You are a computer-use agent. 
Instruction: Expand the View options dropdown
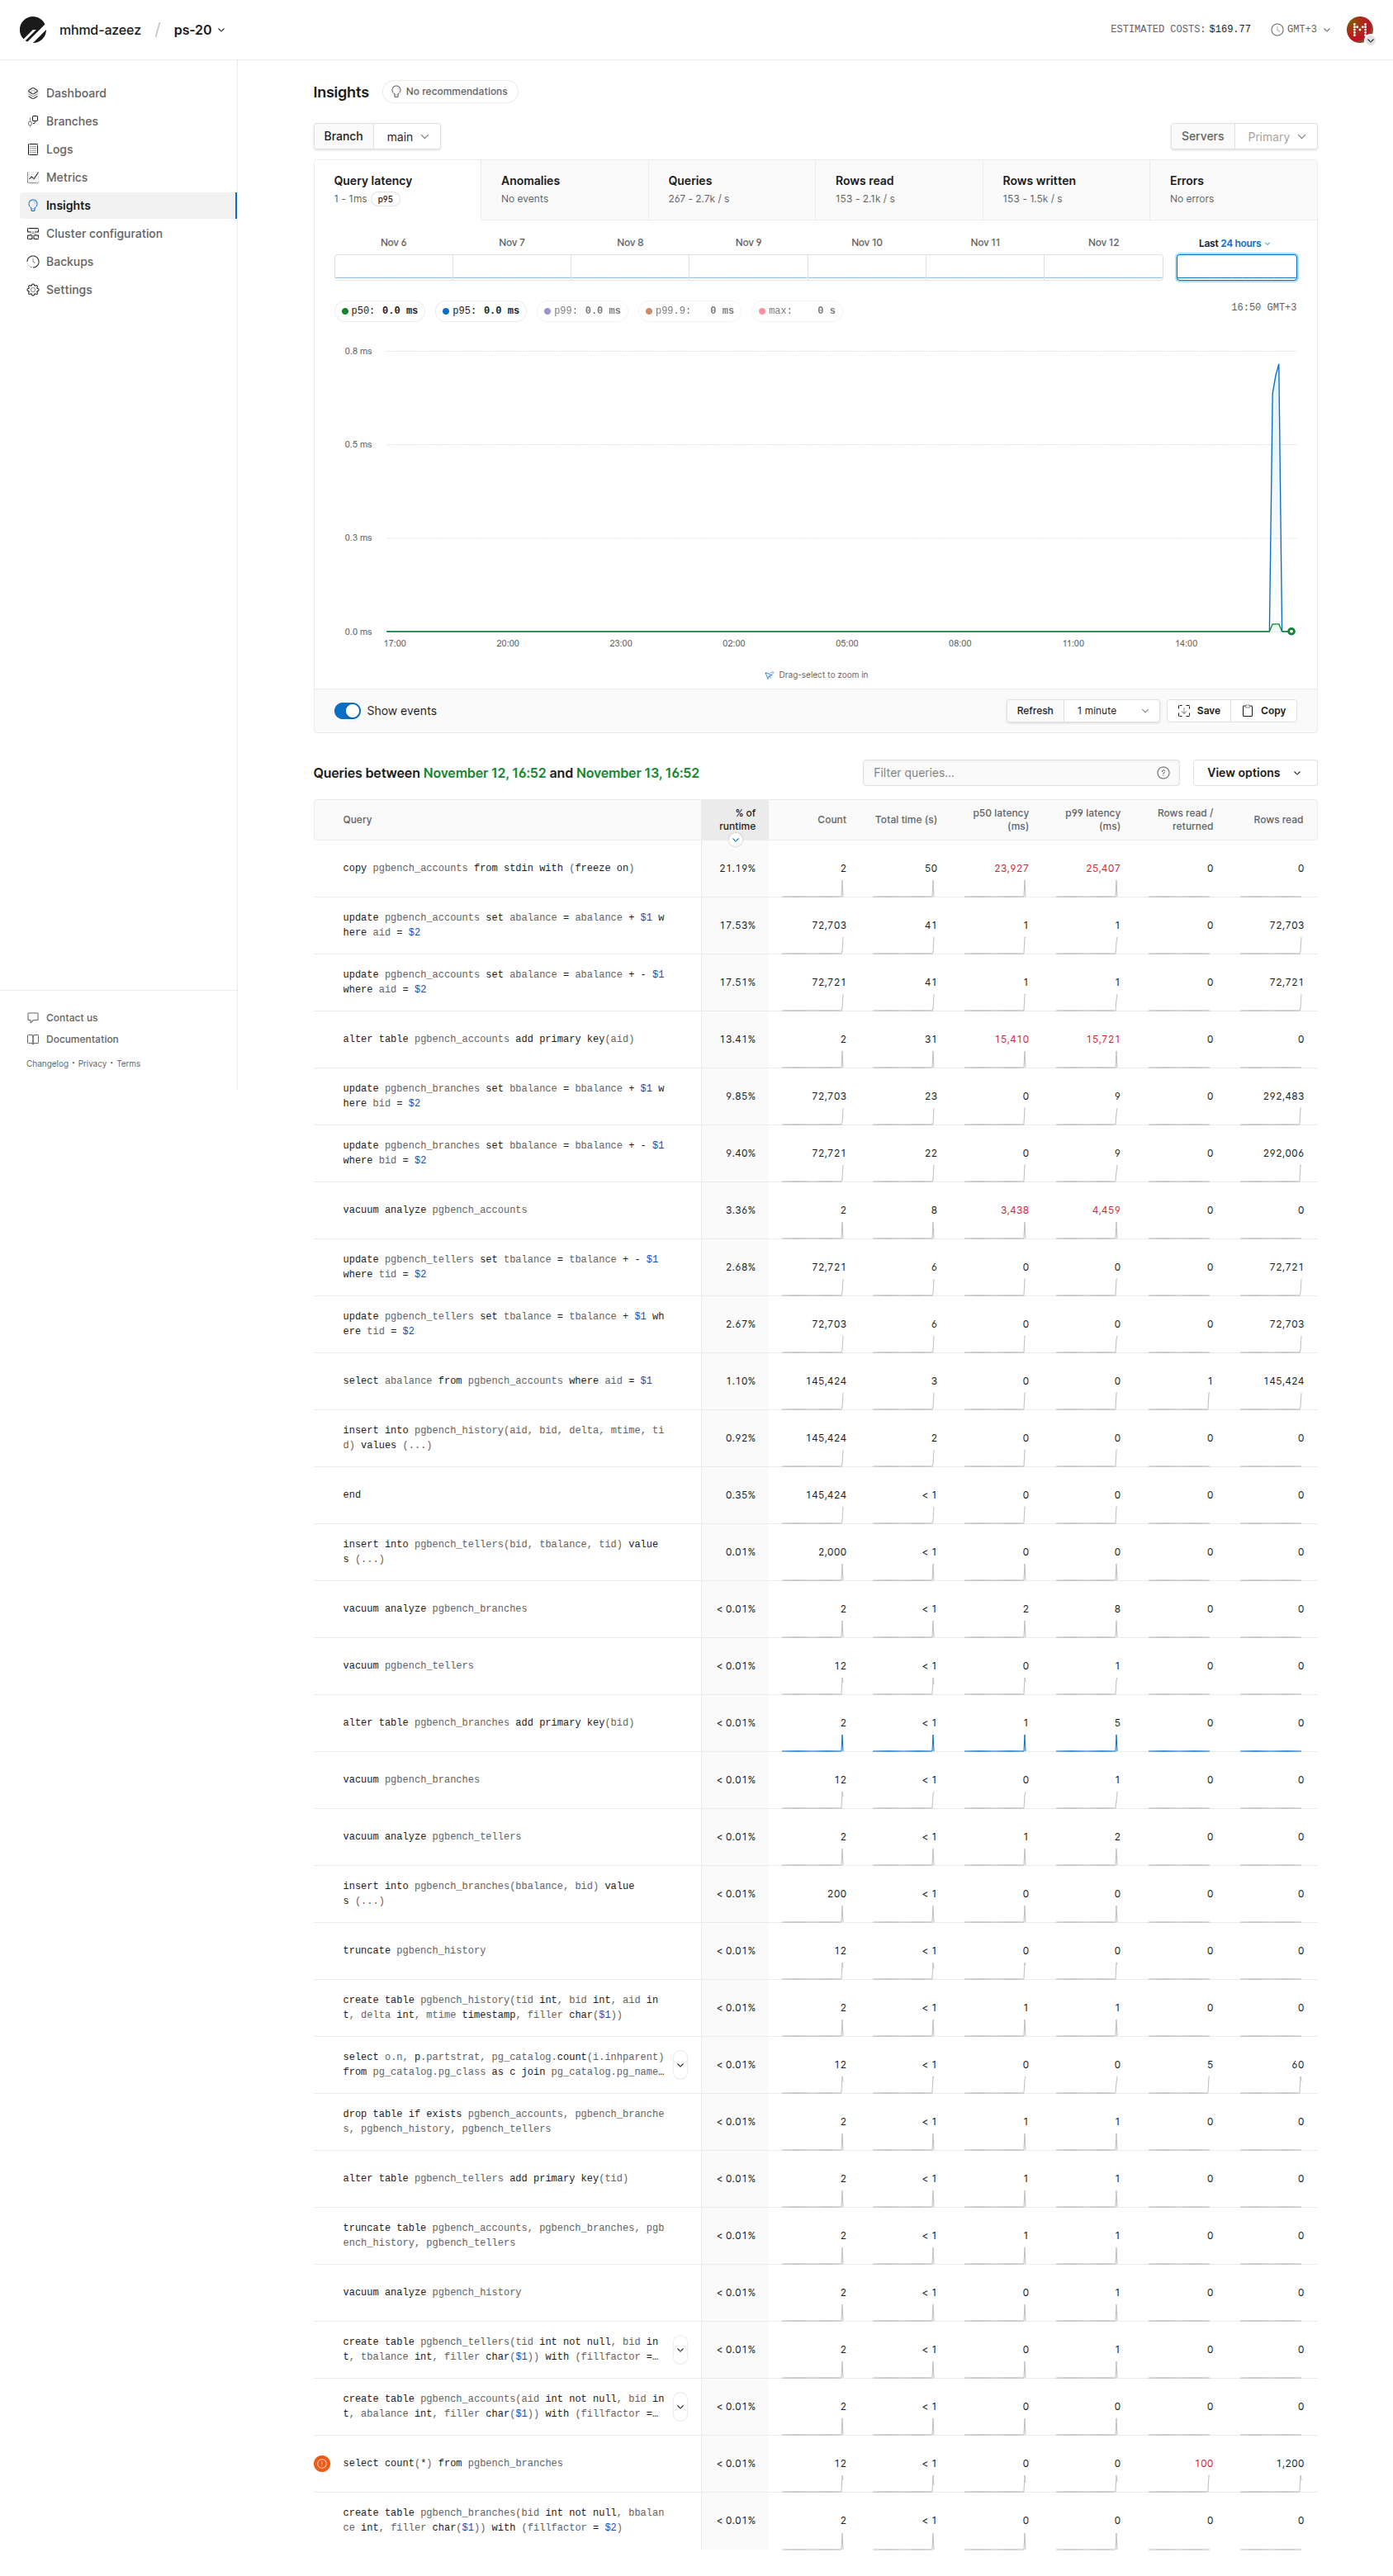1254,773
